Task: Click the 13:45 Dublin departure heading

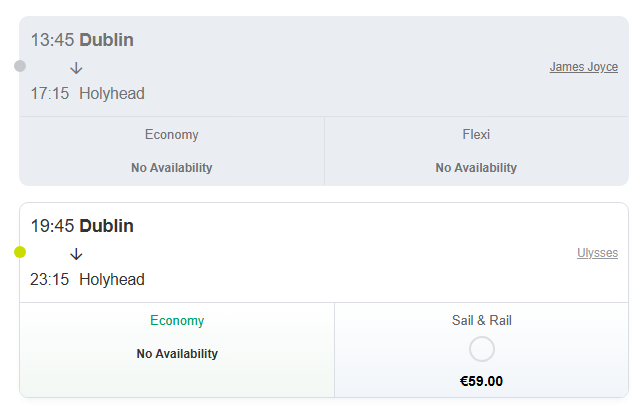Action: coord(82,40)
